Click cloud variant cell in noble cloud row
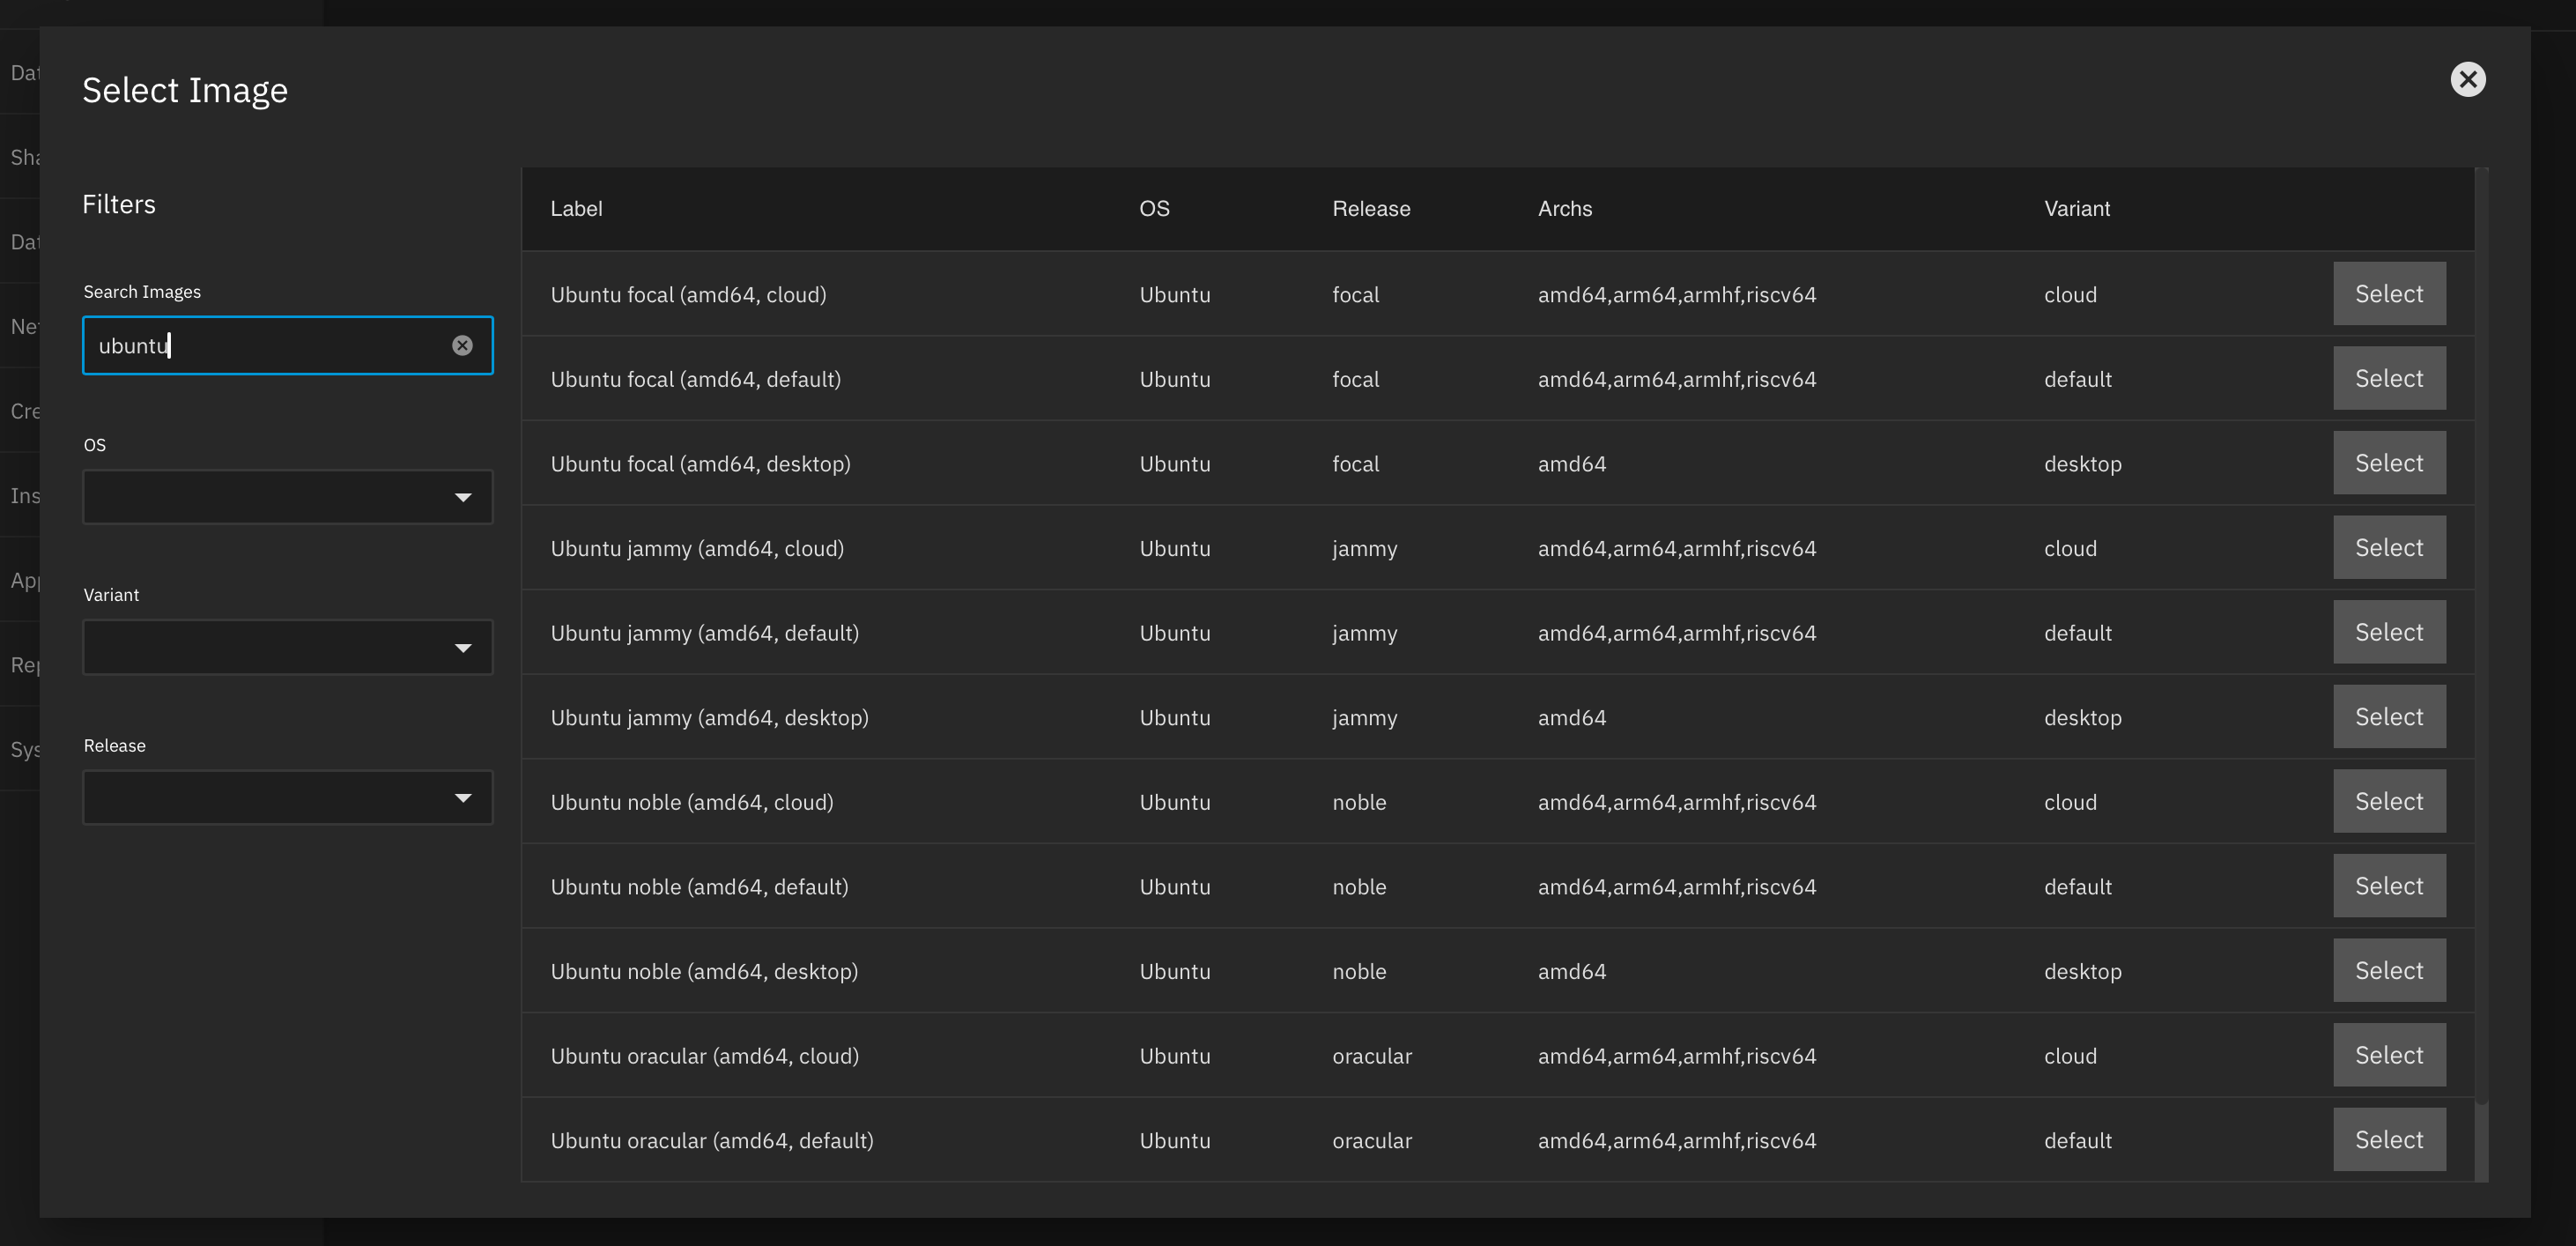 pos(2070,802)
